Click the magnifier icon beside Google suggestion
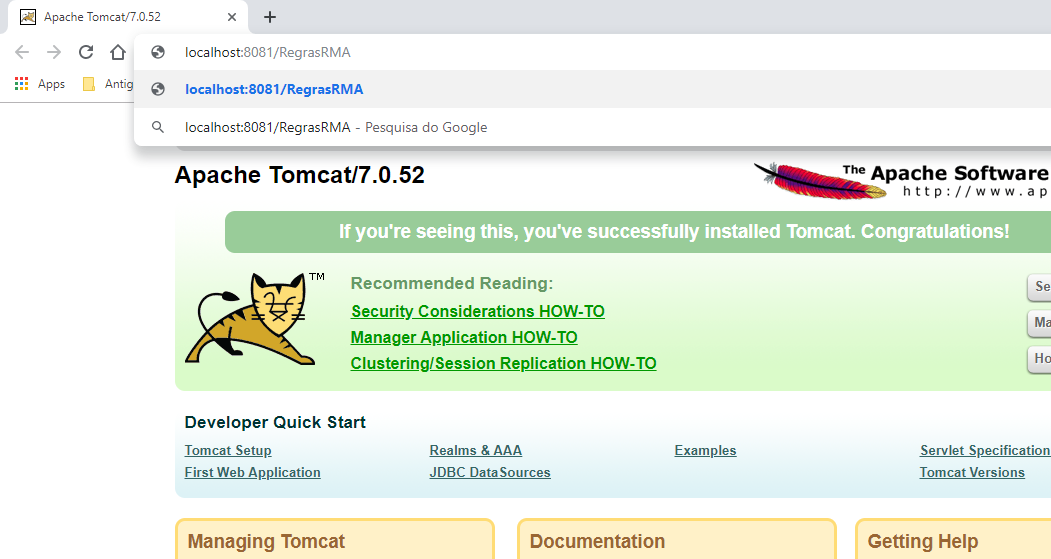Viewport: 1051px width, 559px height. coord(158,127)
